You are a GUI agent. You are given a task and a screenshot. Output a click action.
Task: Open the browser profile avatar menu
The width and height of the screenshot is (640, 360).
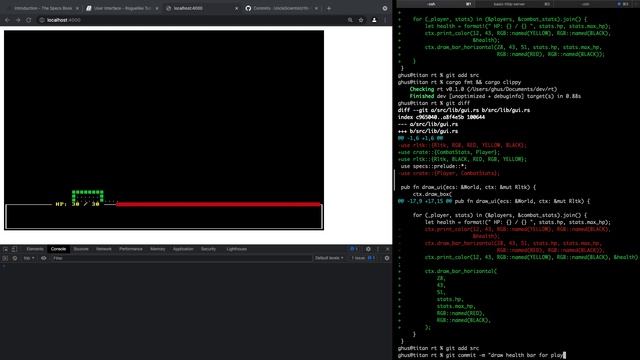click(x=374, y=20)
